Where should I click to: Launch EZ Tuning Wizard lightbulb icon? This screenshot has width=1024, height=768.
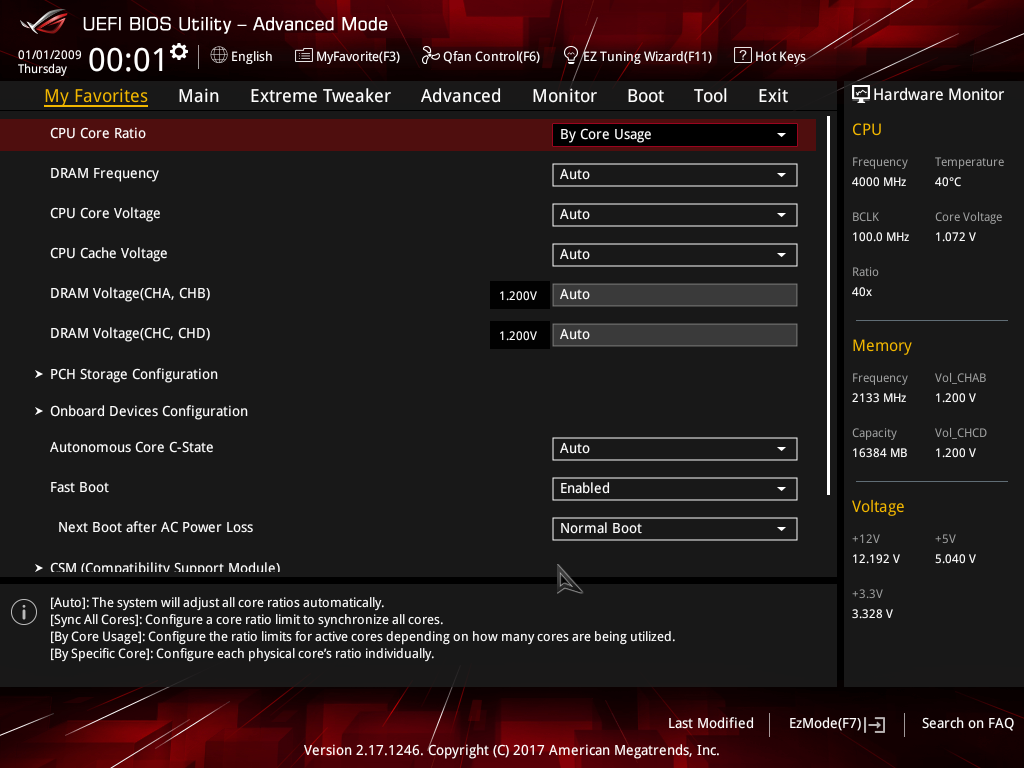(x=571, y=56)
